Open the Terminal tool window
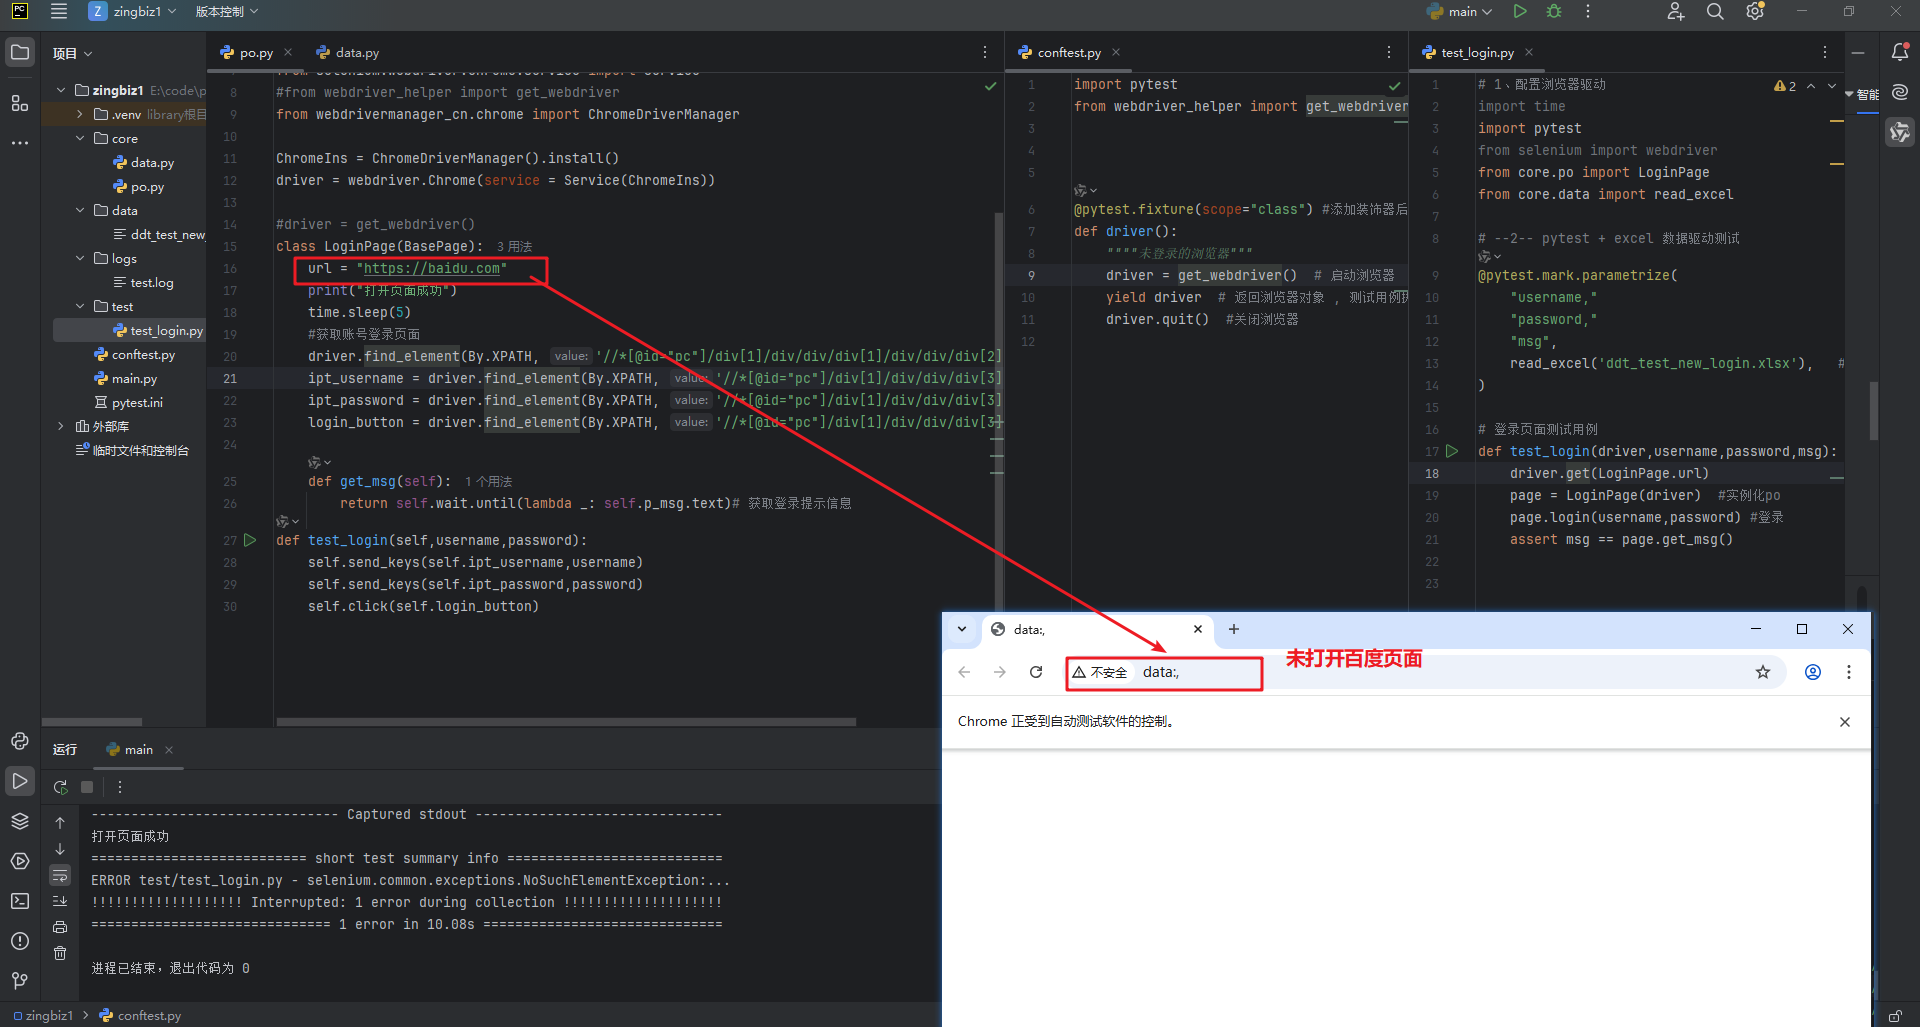The height and width of the screenshot is (1027, 1920). tap(20, 901)
